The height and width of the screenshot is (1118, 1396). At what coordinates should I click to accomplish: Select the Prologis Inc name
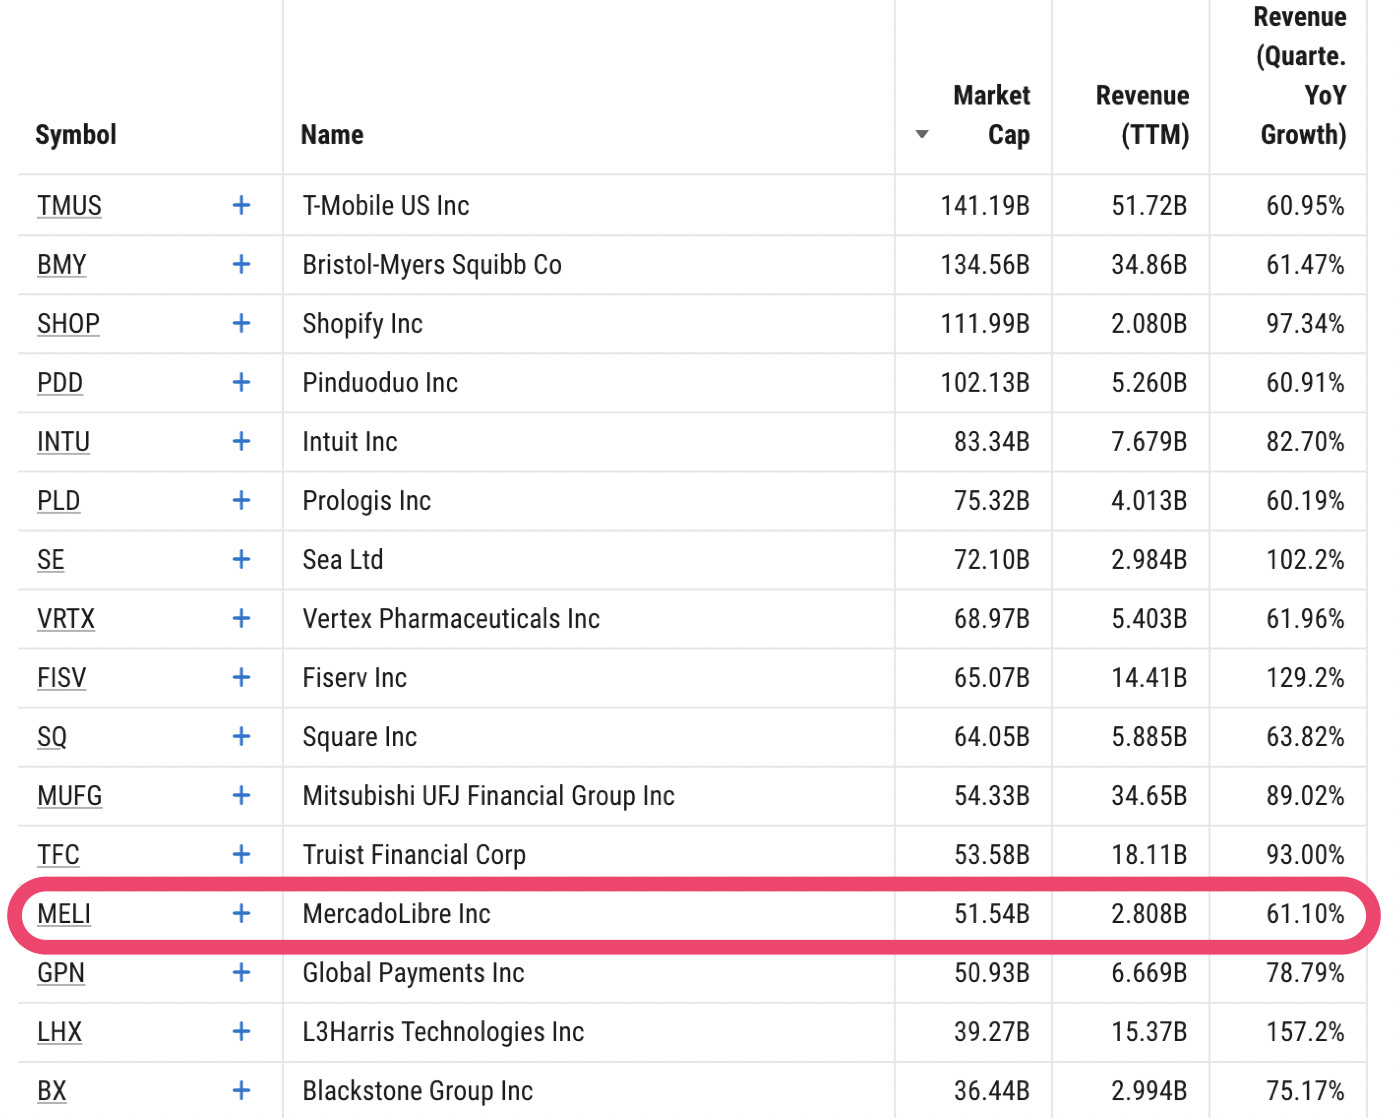pyautogui.click(x=366, y=501)
